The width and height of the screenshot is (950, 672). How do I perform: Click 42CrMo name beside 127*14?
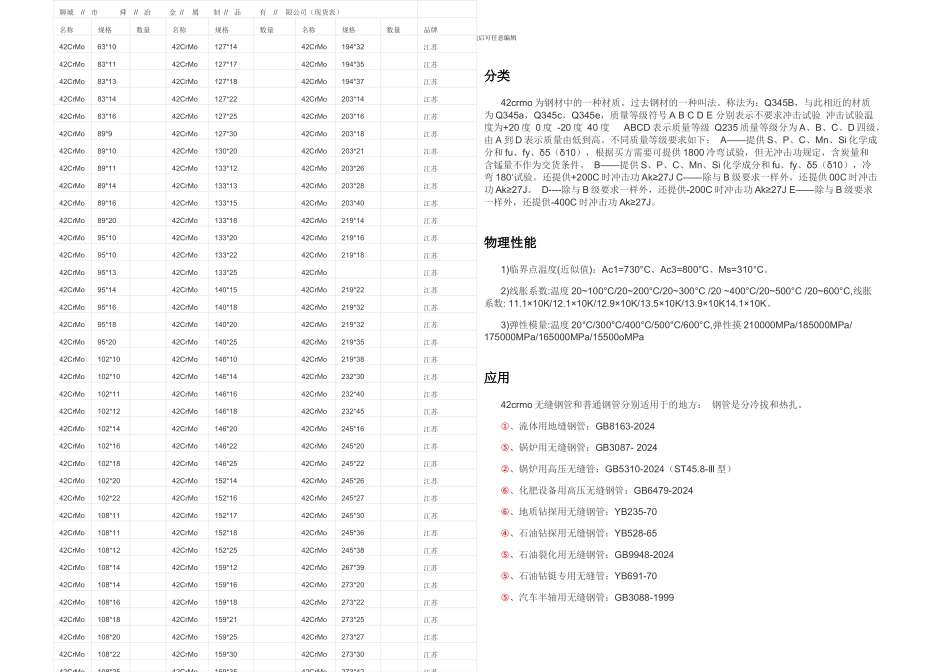click(x=185, y=47)
